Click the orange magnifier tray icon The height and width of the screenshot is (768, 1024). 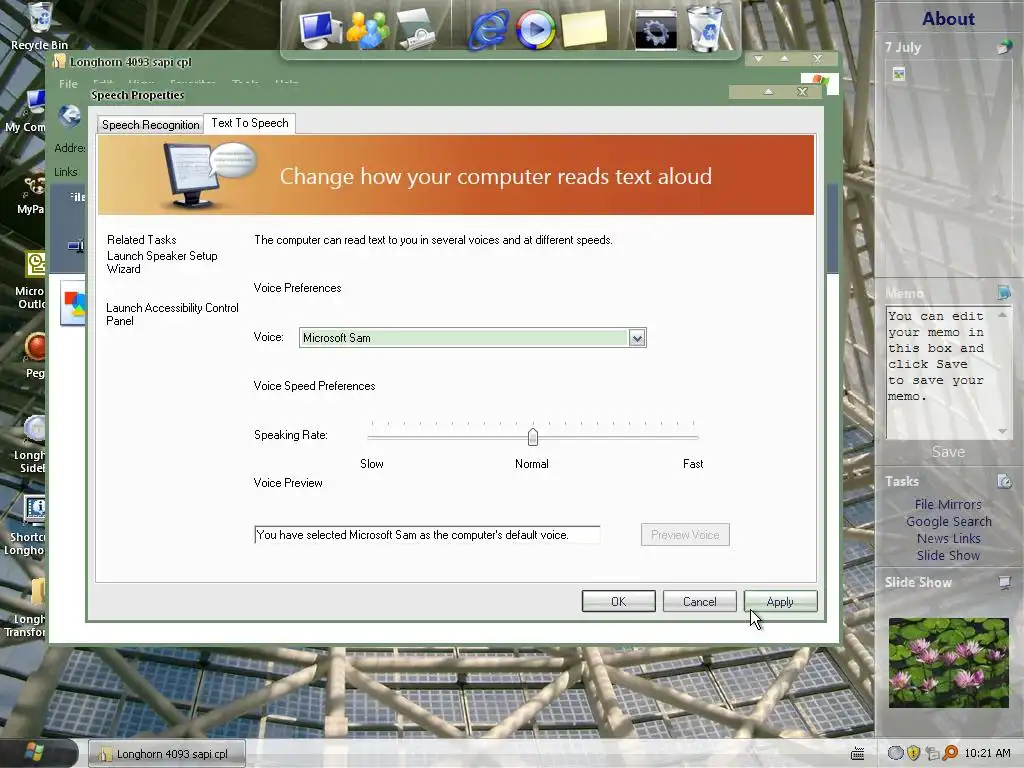[x=950, y=753]
